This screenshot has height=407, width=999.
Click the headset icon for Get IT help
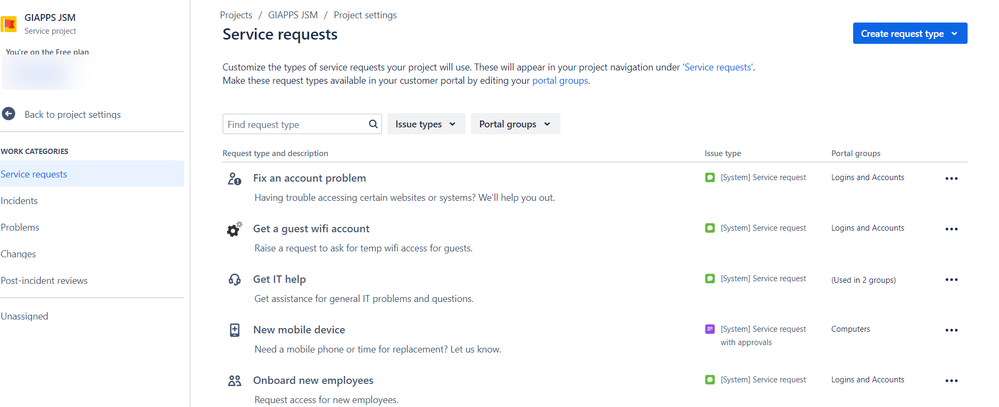pos(234,280)
